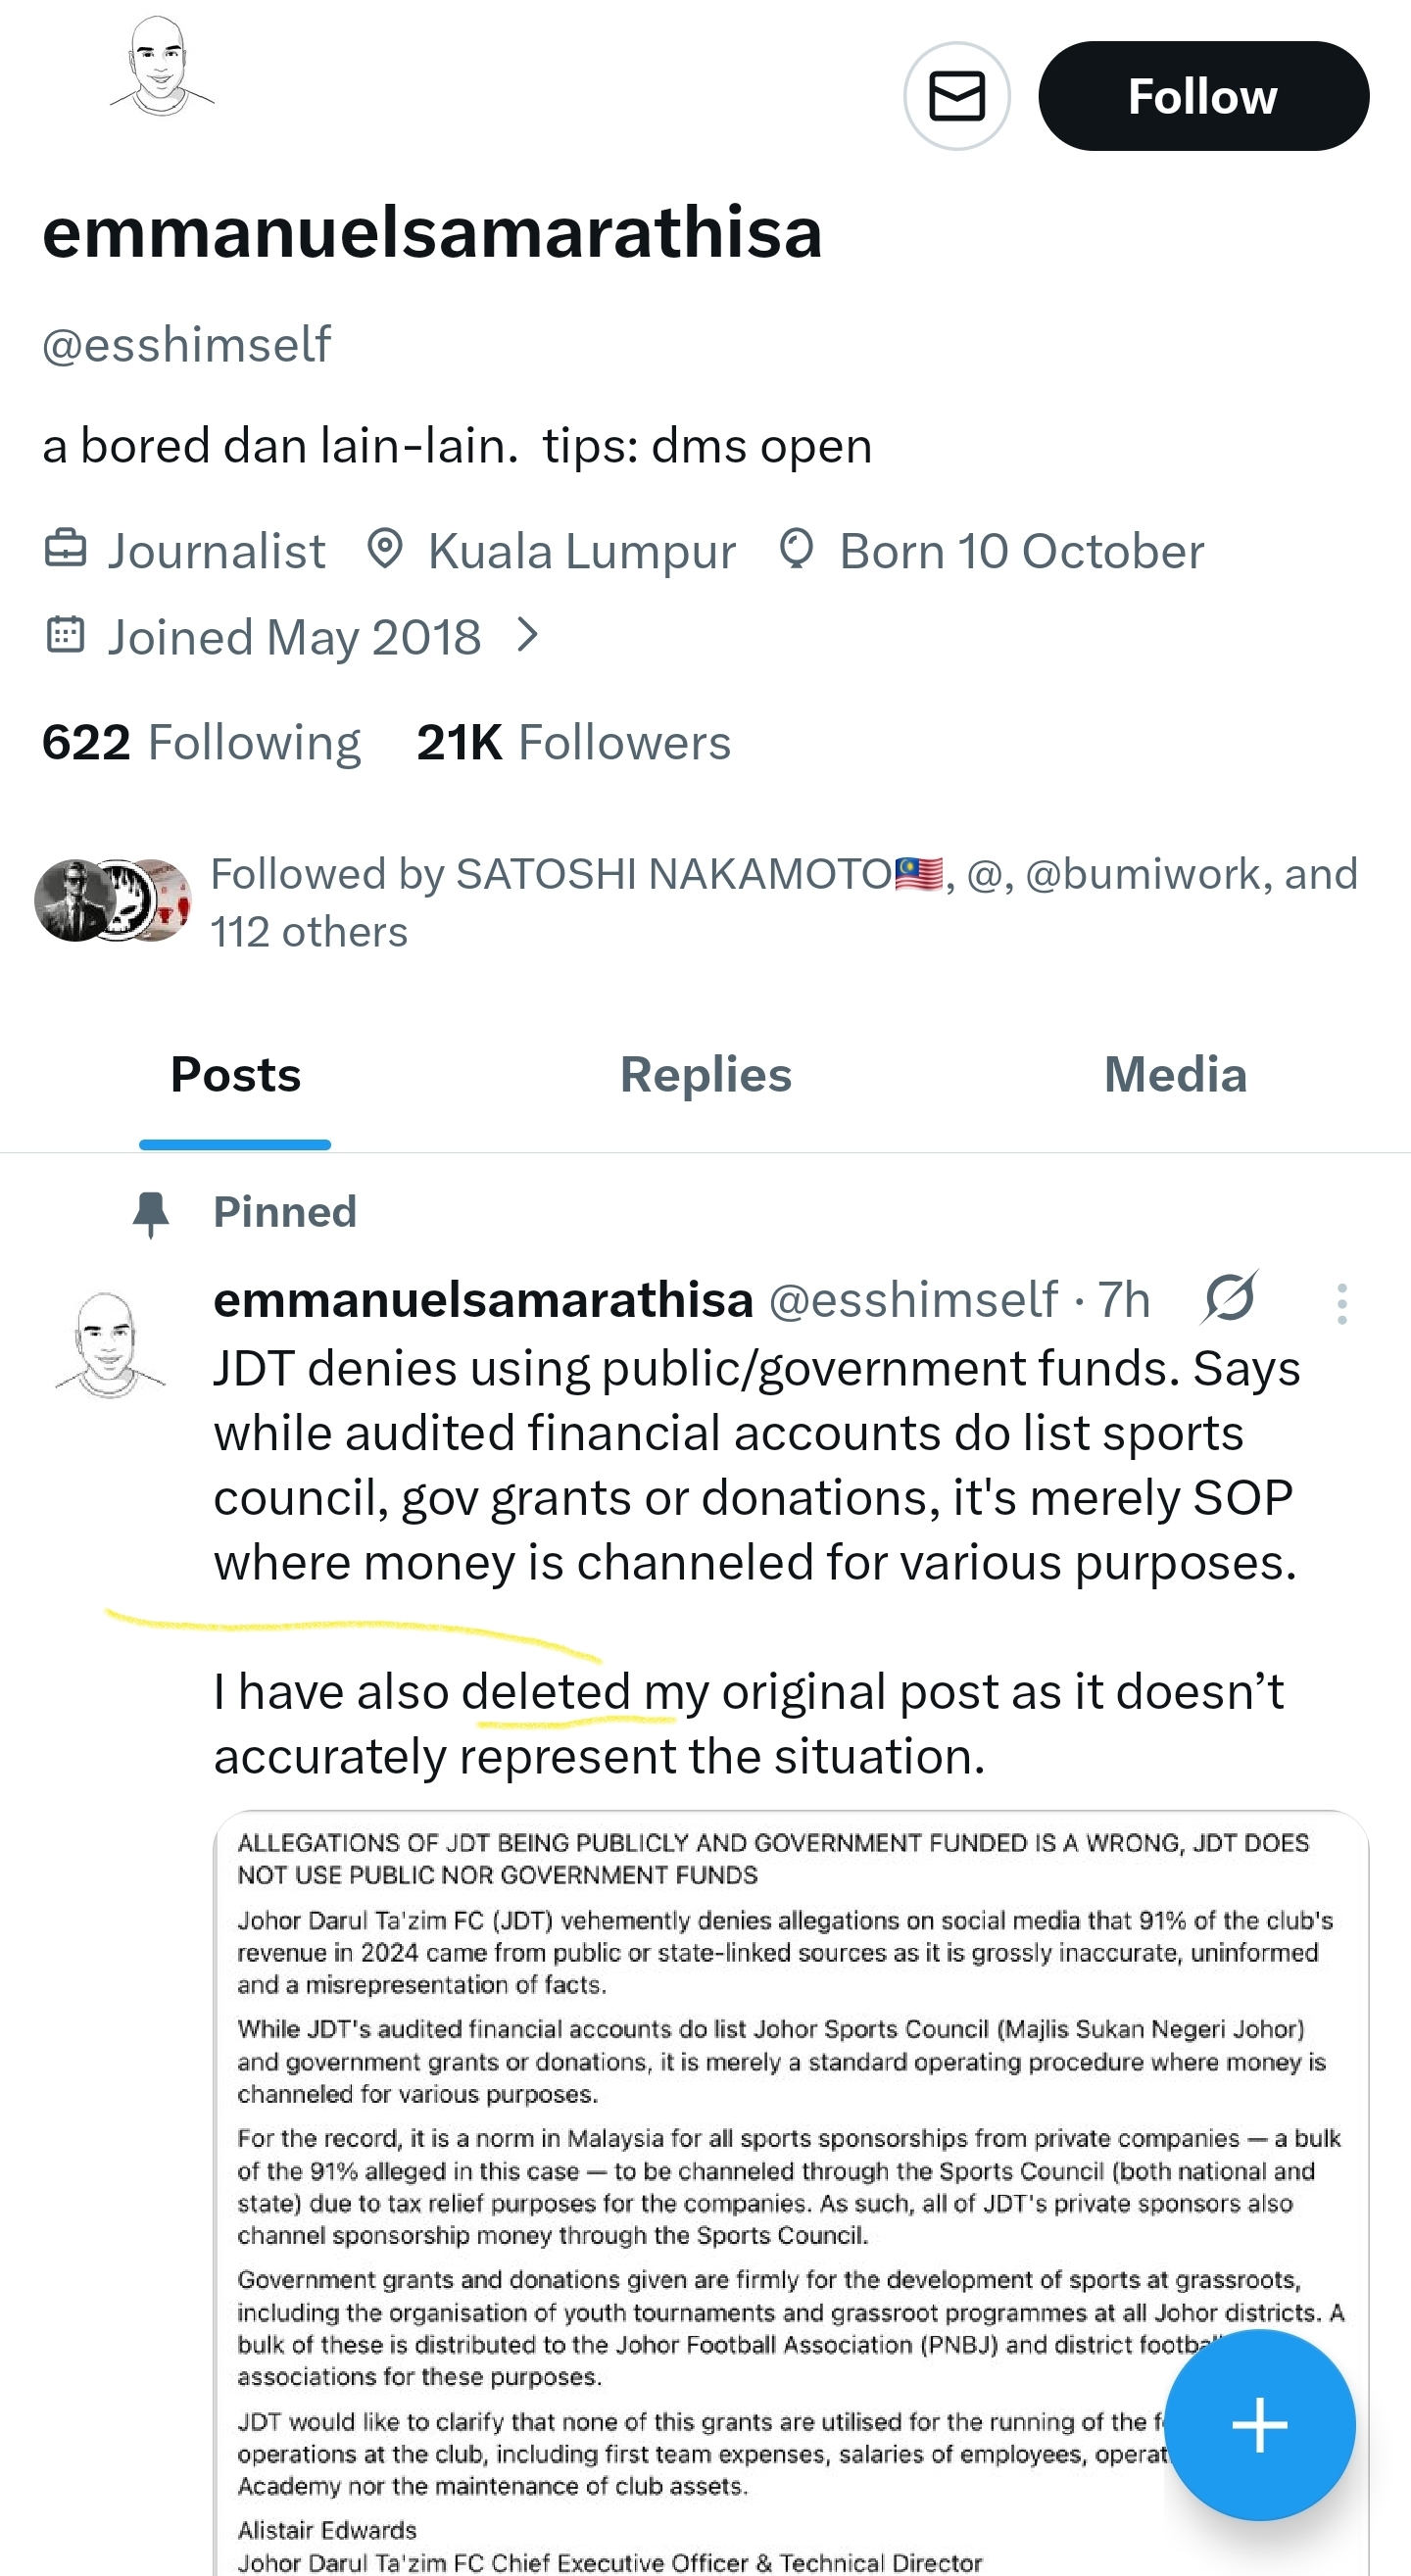Tap the pinned post author avatar

[x=108, y=1343]
